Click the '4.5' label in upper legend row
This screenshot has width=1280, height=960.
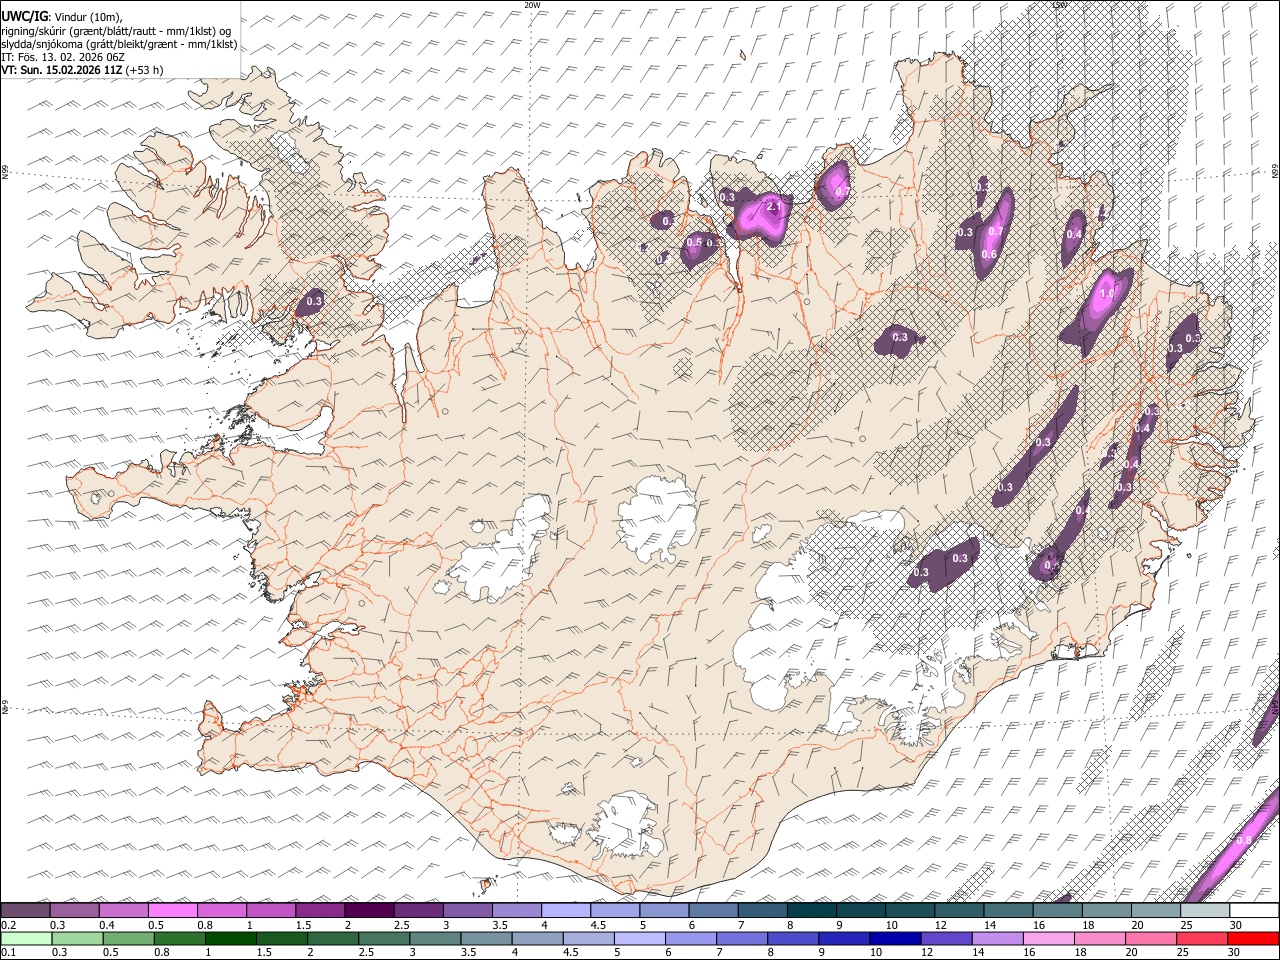tap(598, 925)
